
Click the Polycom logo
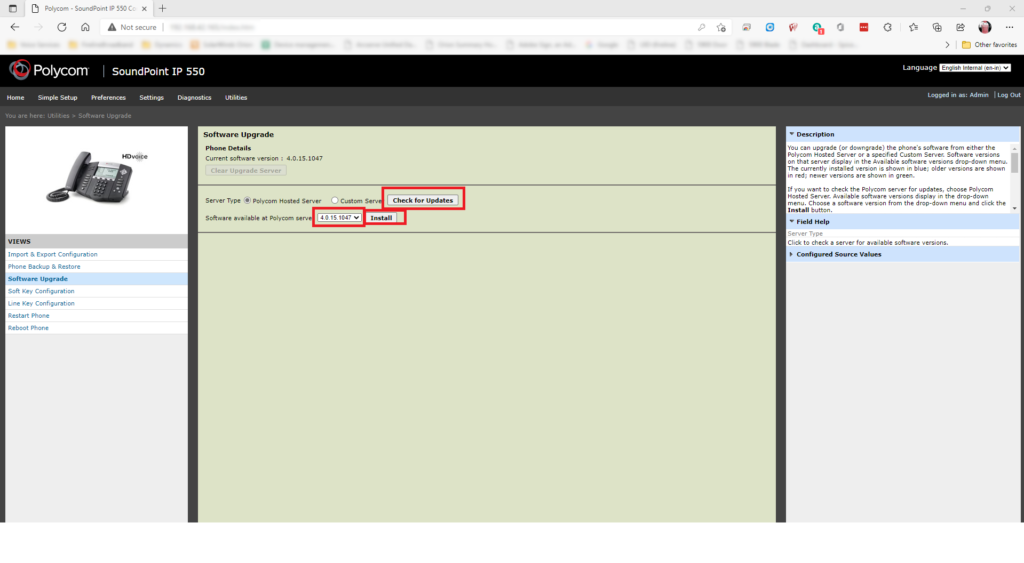pos(49,70)
